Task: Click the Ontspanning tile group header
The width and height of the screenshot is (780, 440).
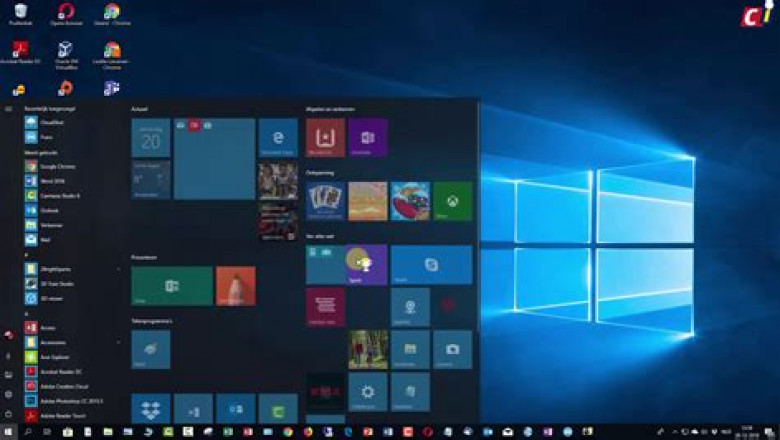Action: pos(319,173)
